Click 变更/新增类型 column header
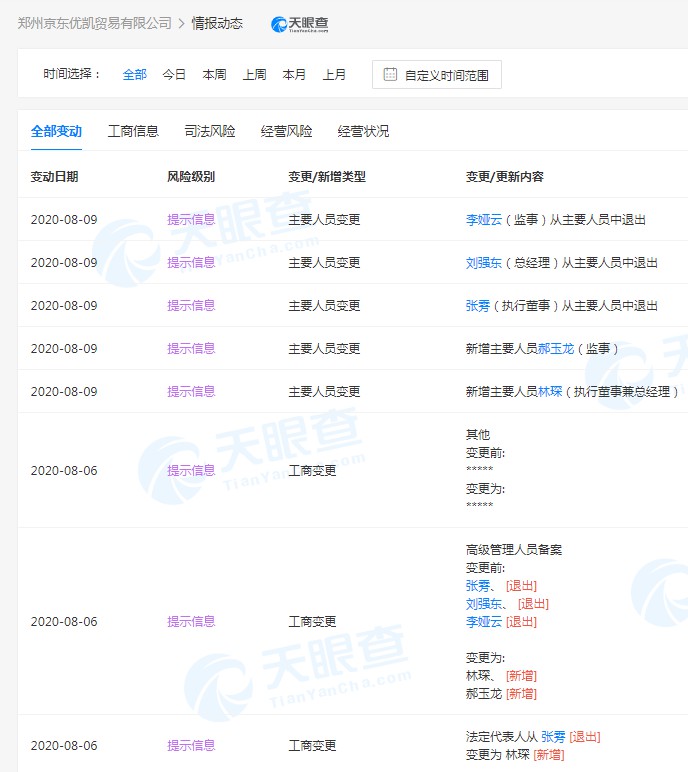Screen dimensions: 688x772 pos(327,177)
